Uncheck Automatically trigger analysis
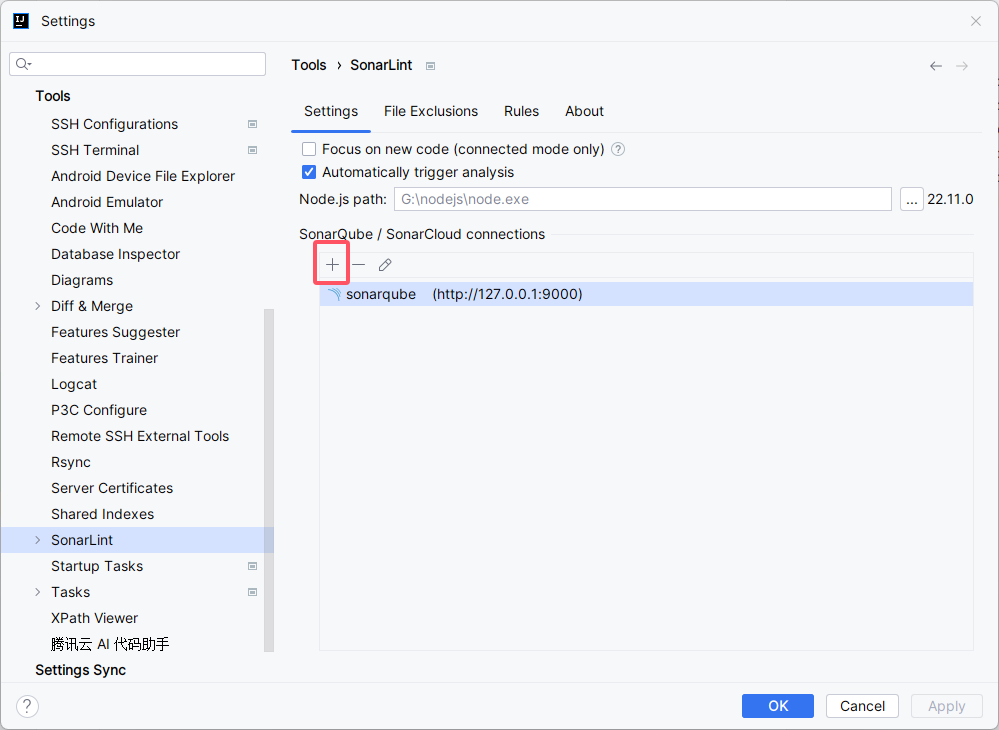Viewport: 999px width, 730px height. [309, 172]
